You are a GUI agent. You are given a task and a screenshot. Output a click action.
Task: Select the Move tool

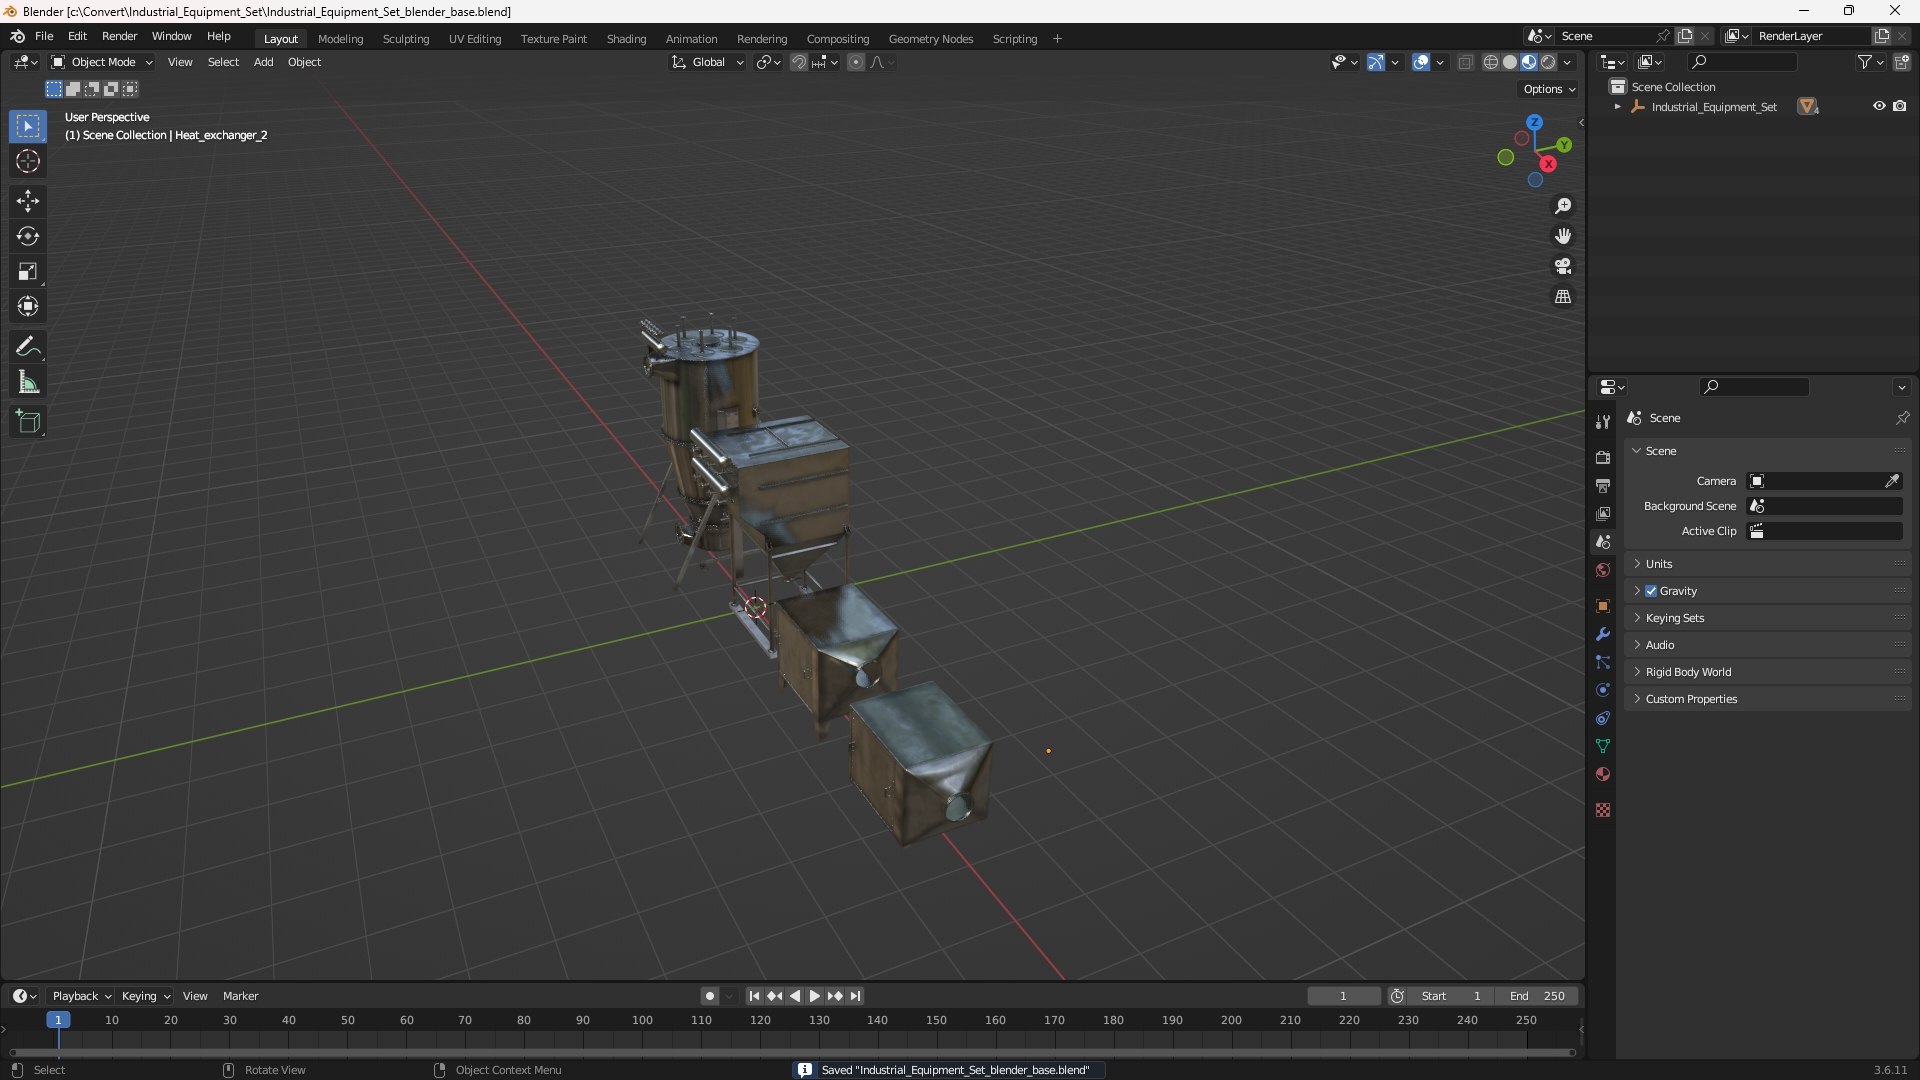[x=28, y=201]
